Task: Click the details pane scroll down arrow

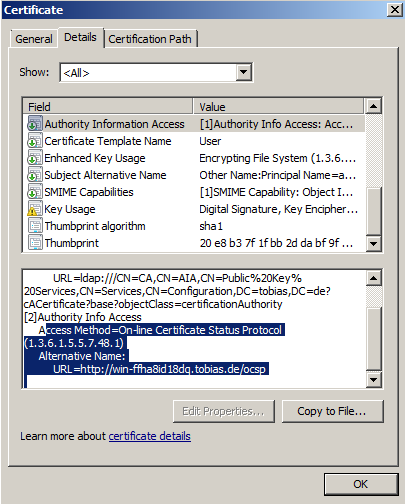Action: pos(373,380)
